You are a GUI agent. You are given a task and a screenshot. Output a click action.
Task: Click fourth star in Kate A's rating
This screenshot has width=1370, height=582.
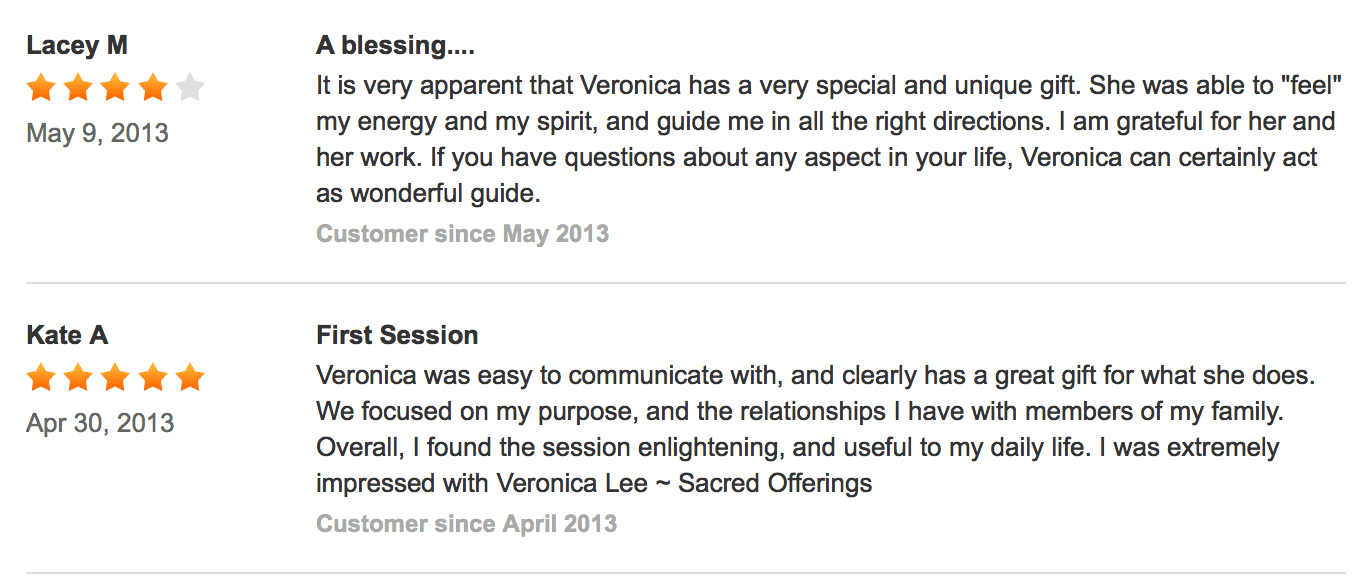pos(152,378)
